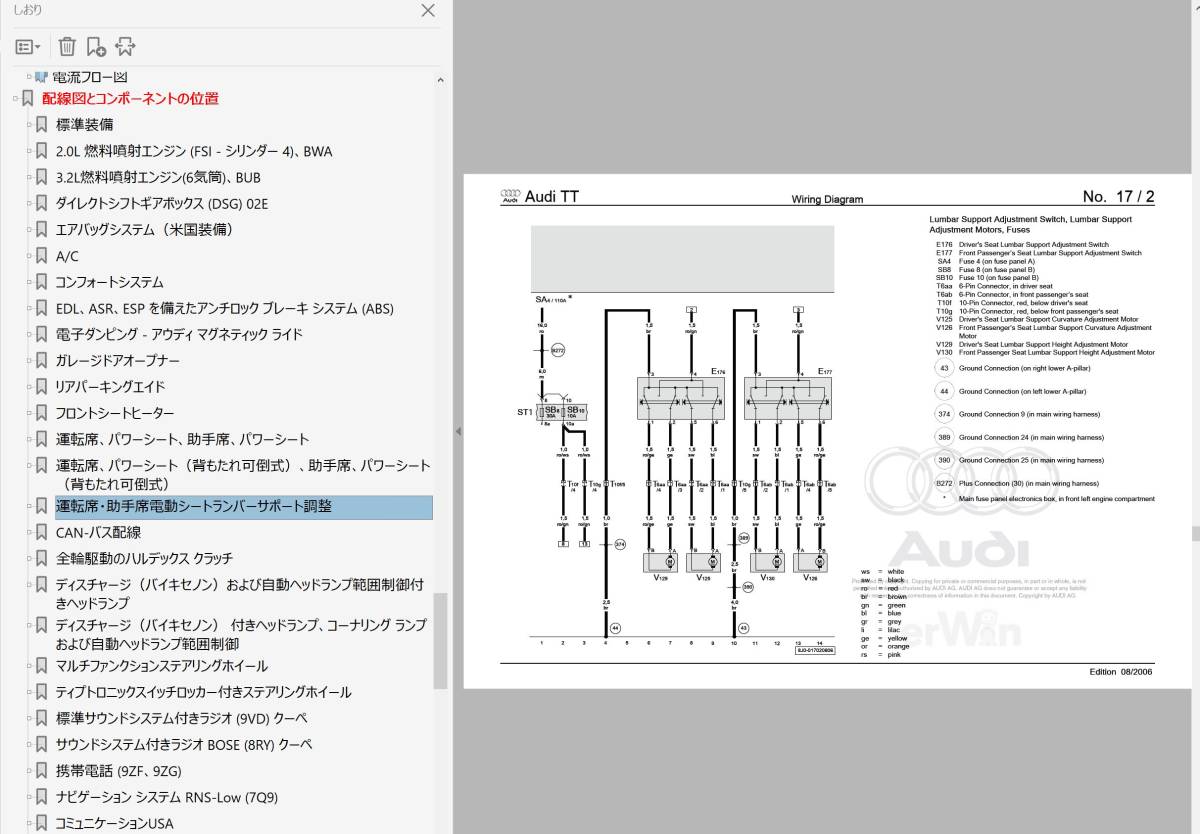Open the CAN-バス配線 bookmark
1200x834 pixels.
click(98, 532)
